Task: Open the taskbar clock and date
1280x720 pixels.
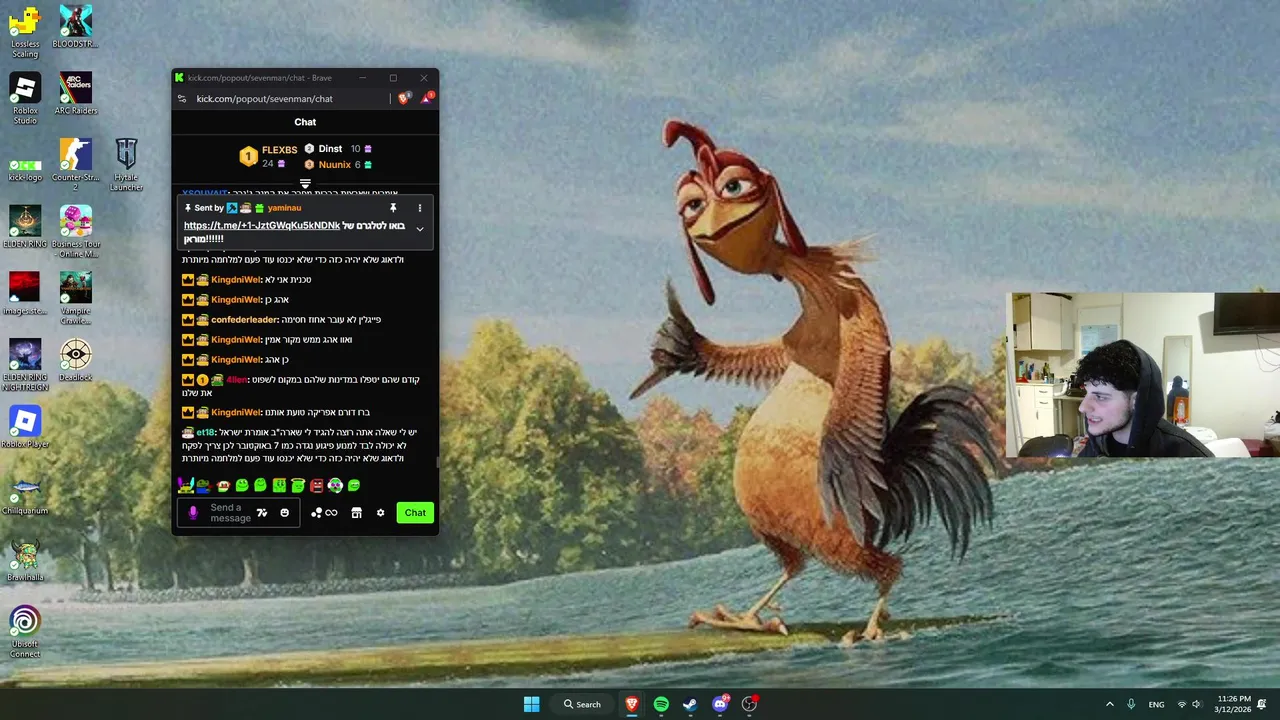Action: 1233,704
